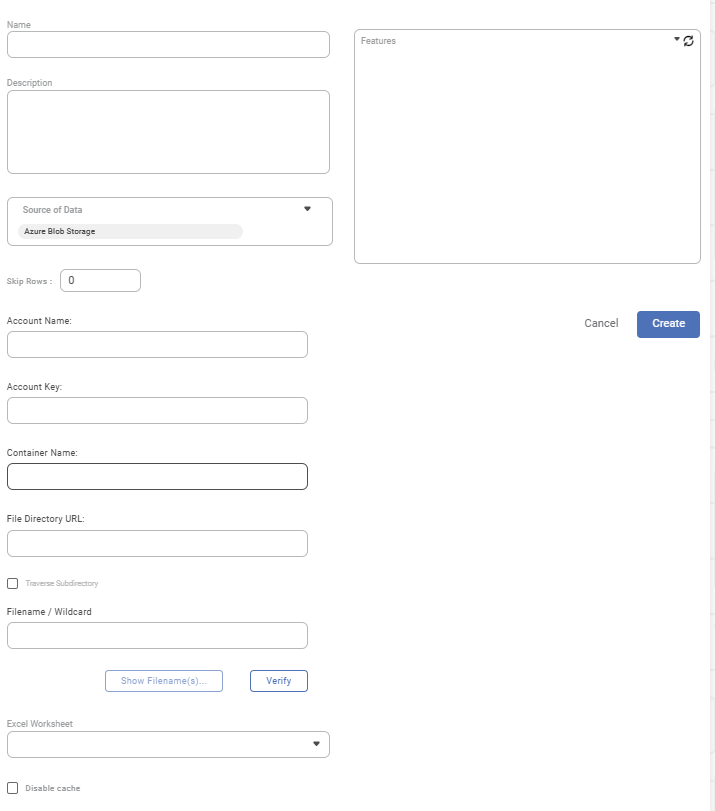Cancel the form
The height and width of the screenshot is (811, 715).
click(601, 324)
